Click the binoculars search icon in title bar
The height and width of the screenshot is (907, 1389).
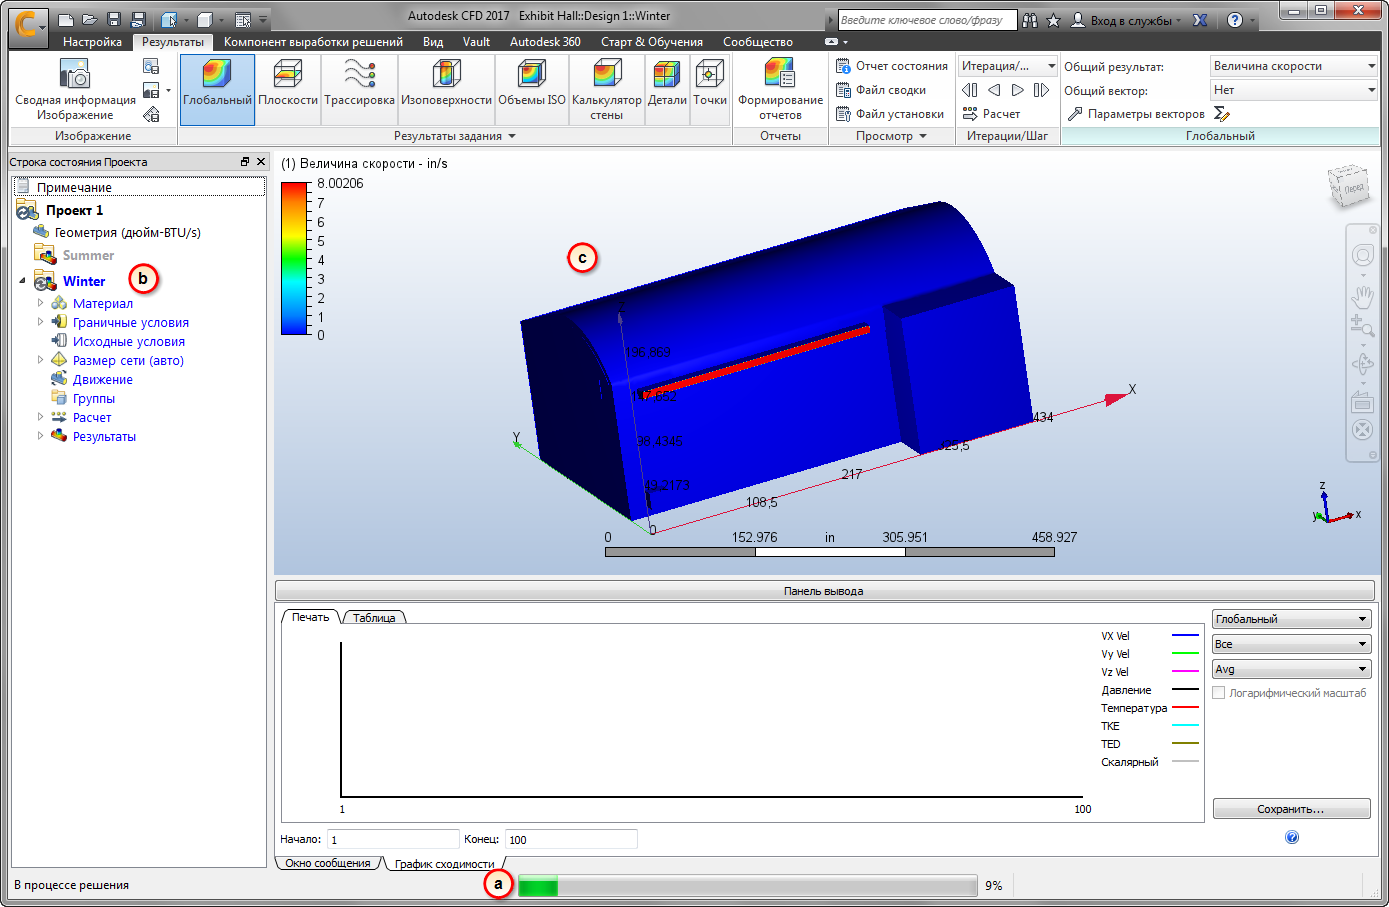coord(1030,20)
